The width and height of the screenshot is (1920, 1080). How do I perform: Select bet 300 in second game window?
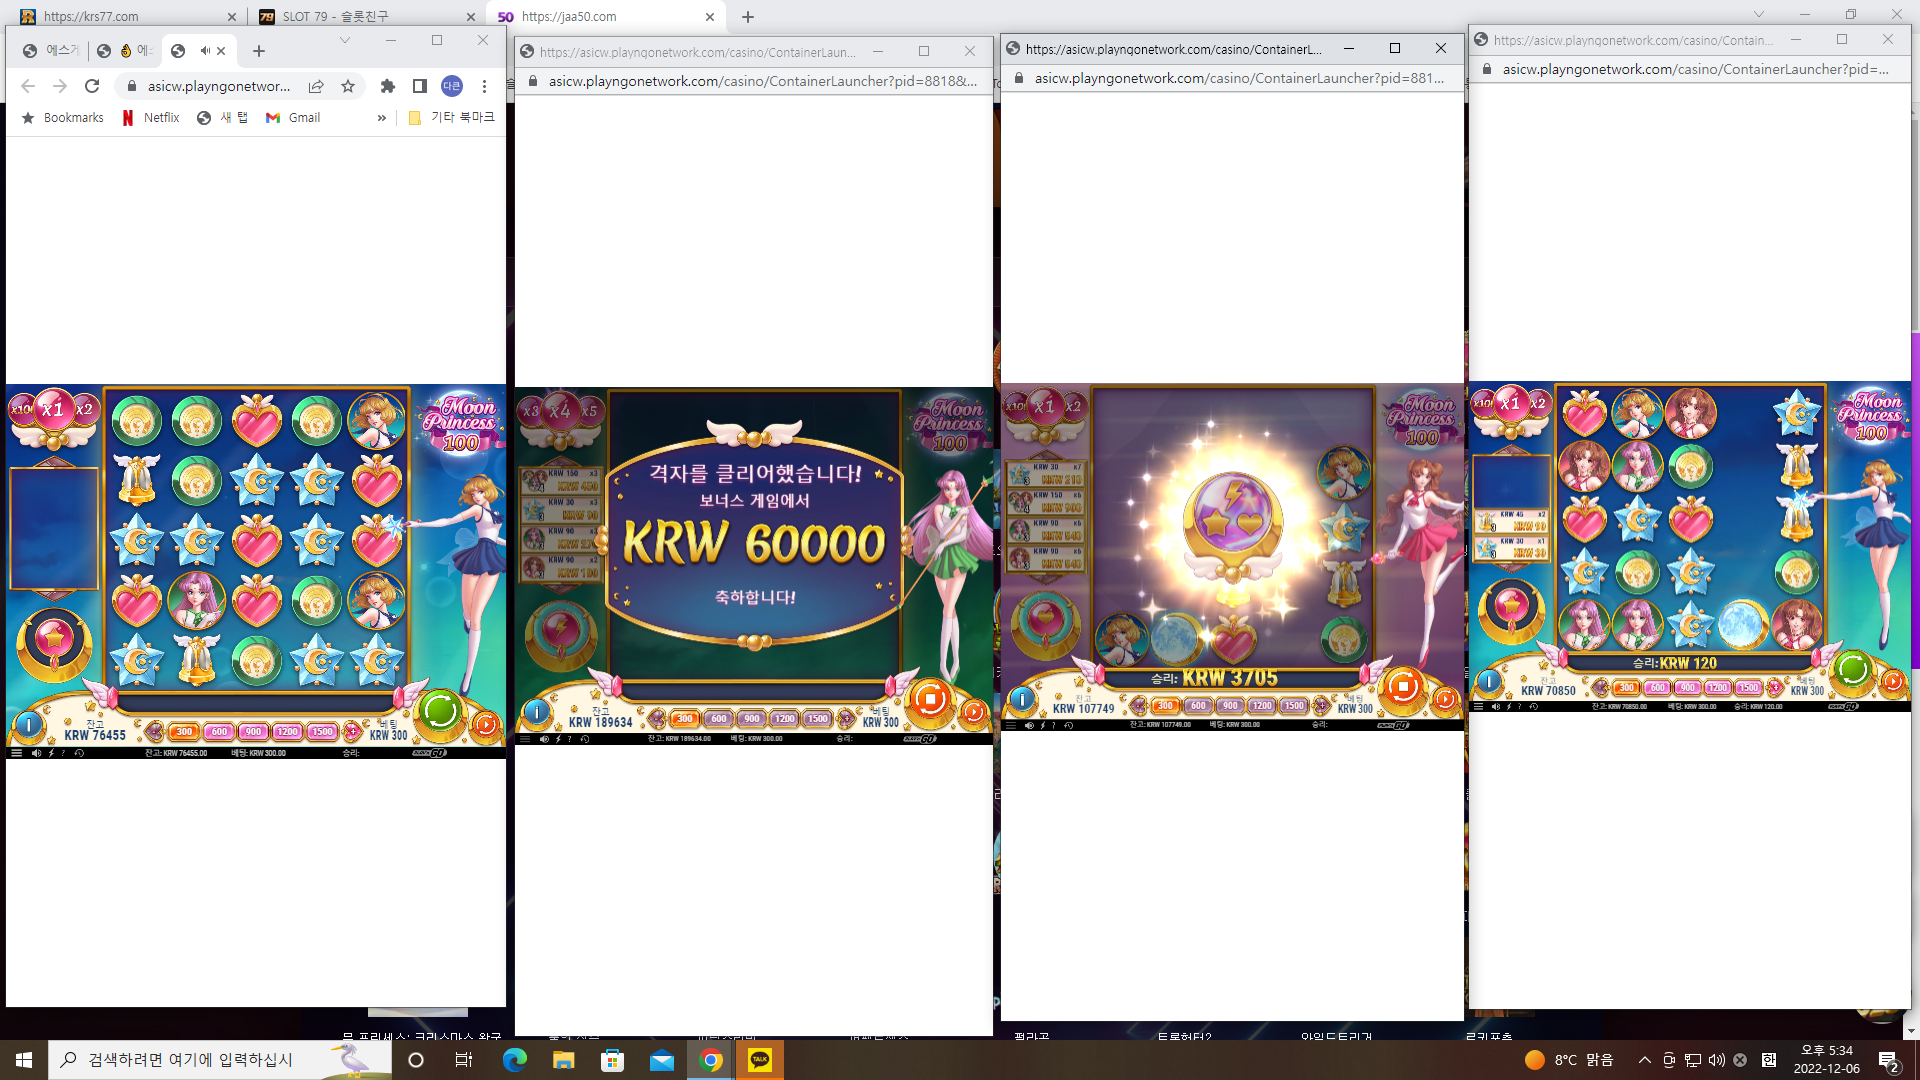point(685,718)
